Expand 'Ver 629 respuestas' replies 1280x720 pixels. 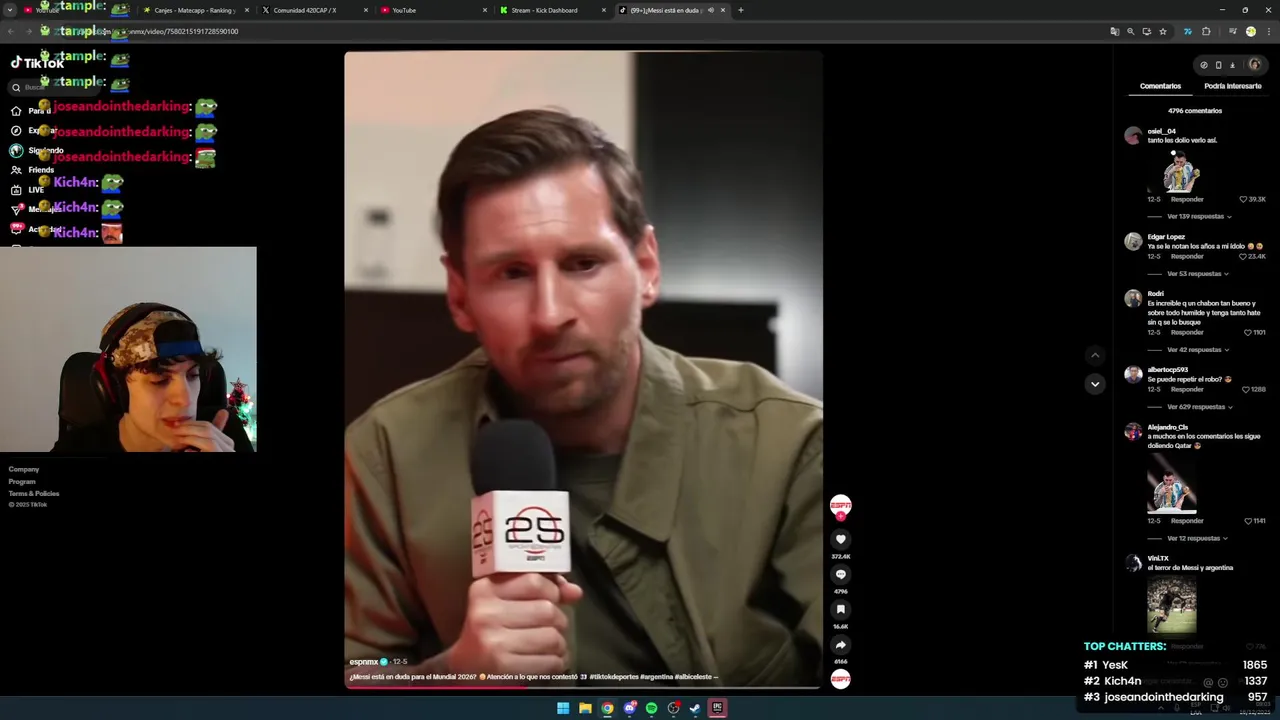click(1199, 407)
